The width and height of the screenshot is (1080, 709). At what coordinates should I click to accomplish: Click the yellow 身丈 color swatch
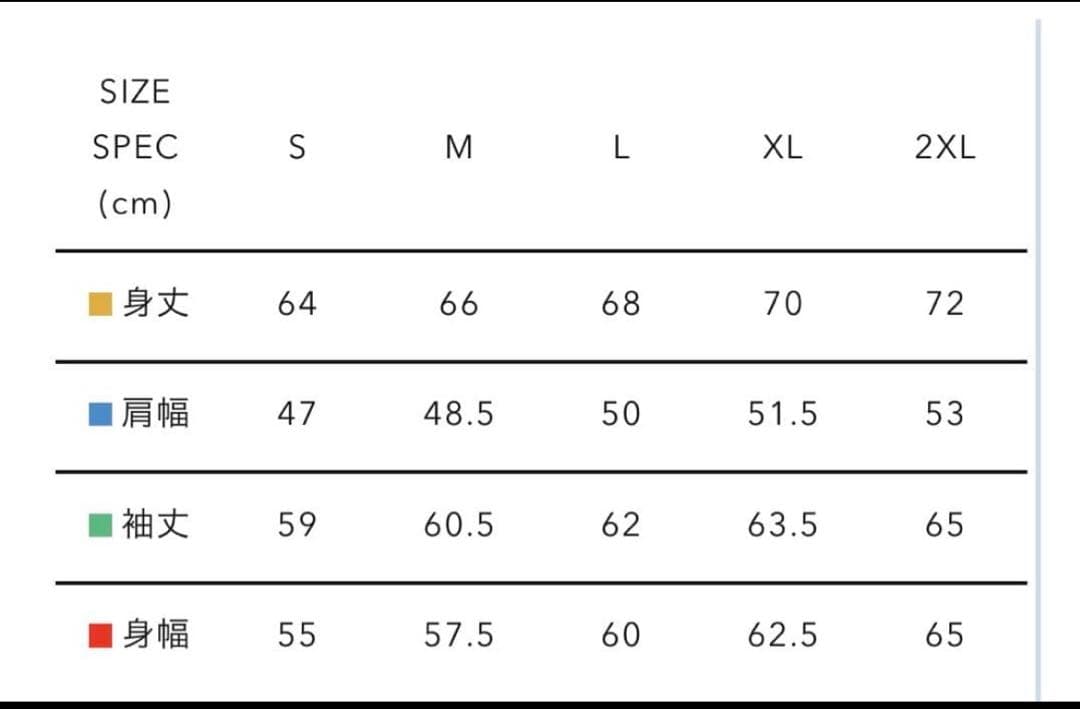pos(99,304)
